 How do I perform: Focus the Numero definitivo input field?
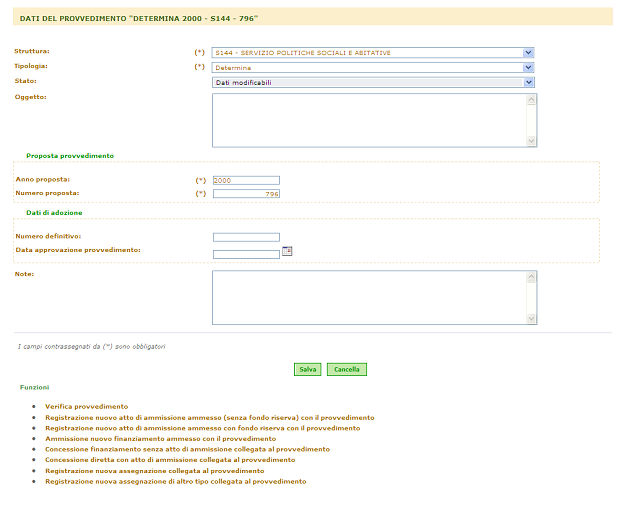pos(246,238)
